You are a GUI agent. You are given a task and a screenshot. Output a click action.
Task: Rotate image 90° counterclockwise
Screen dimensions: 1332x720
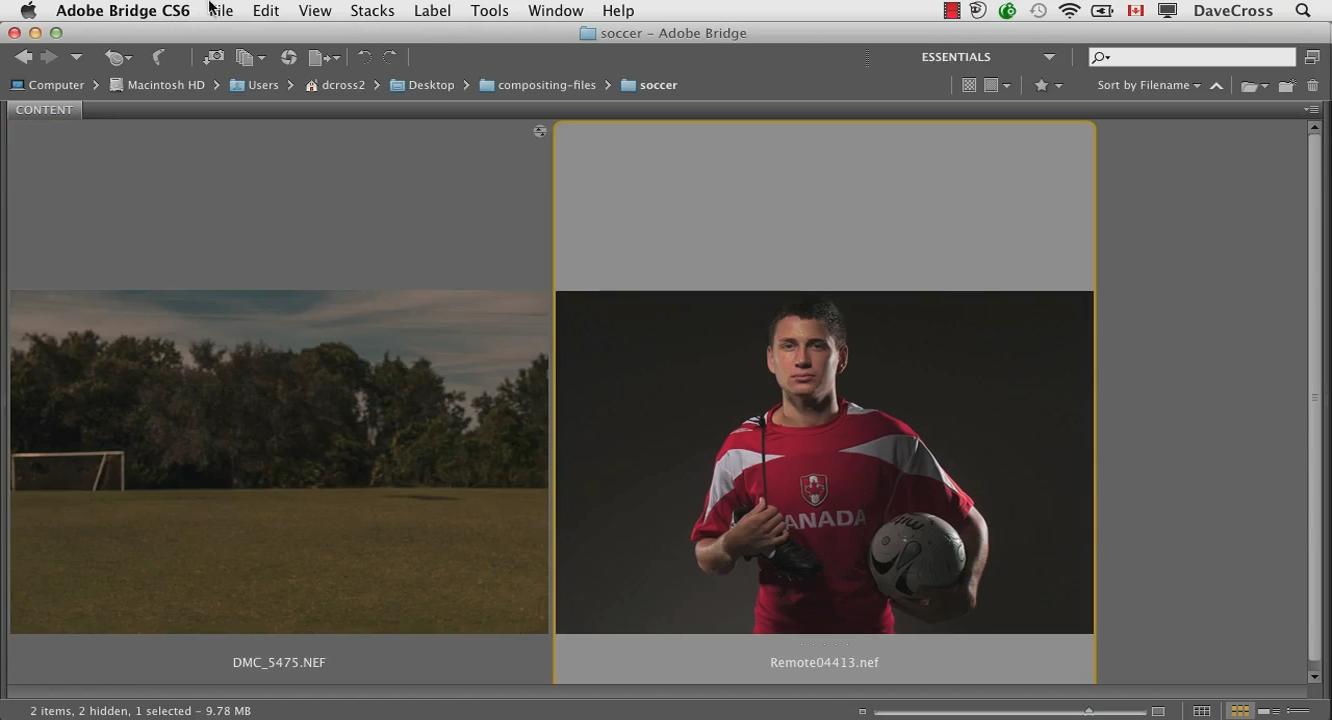click(x=364, y=57)
